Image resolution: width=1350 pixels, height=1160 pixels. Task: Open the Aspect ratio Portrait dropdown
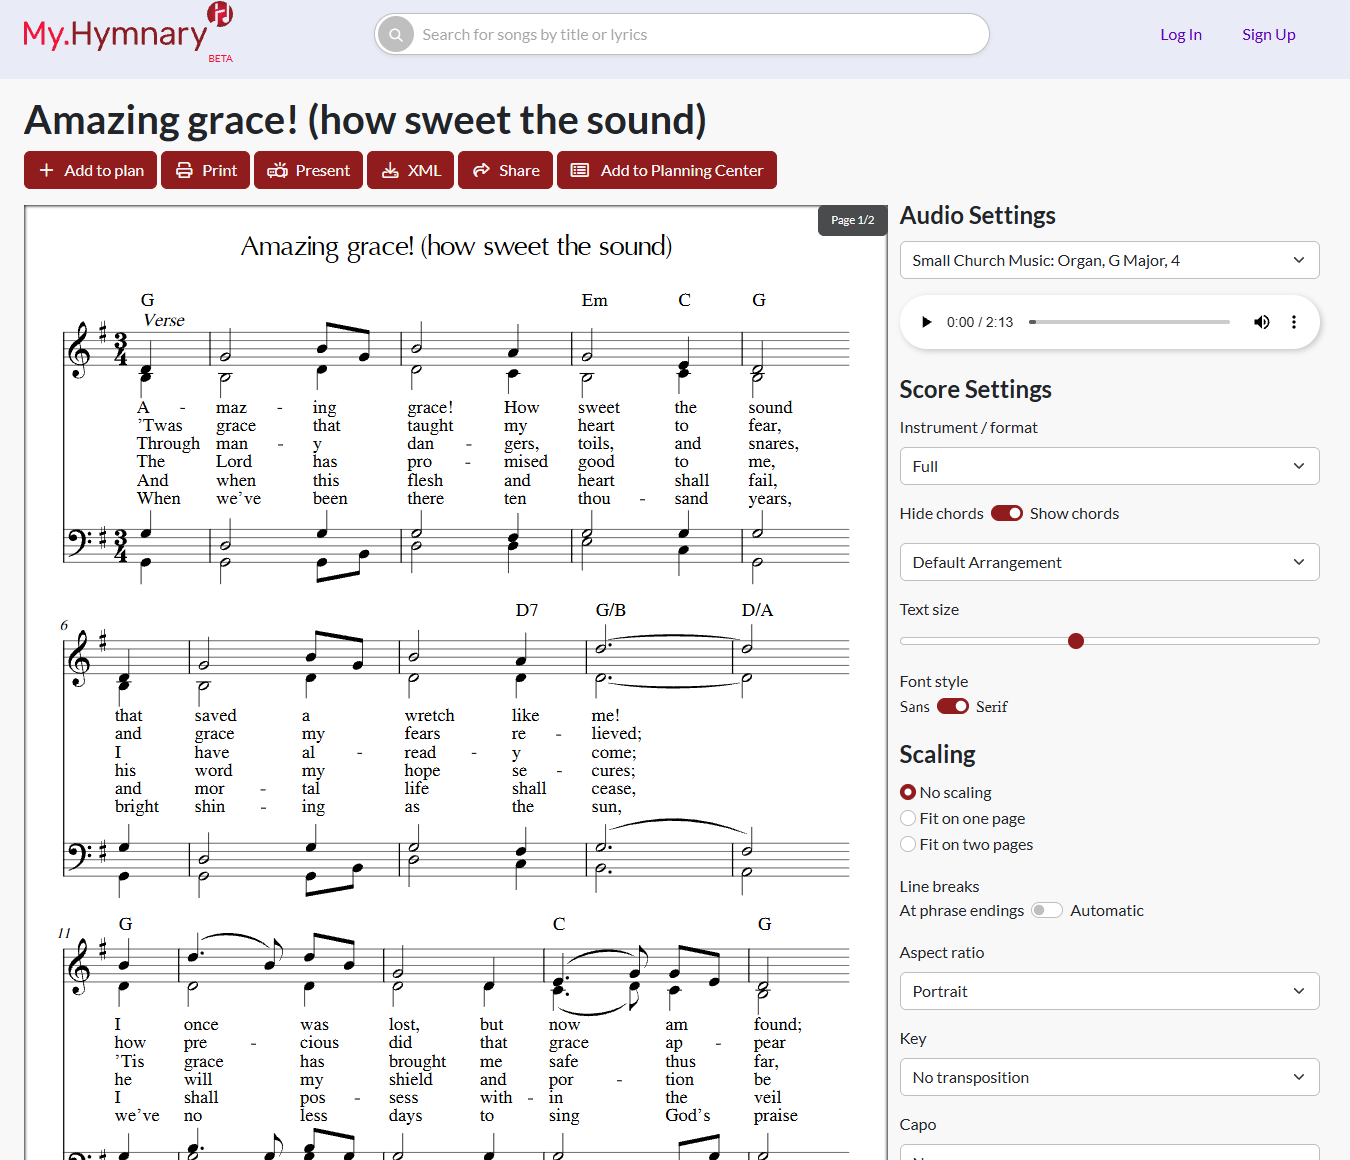pyautogui.click(x=1109, y=991)
